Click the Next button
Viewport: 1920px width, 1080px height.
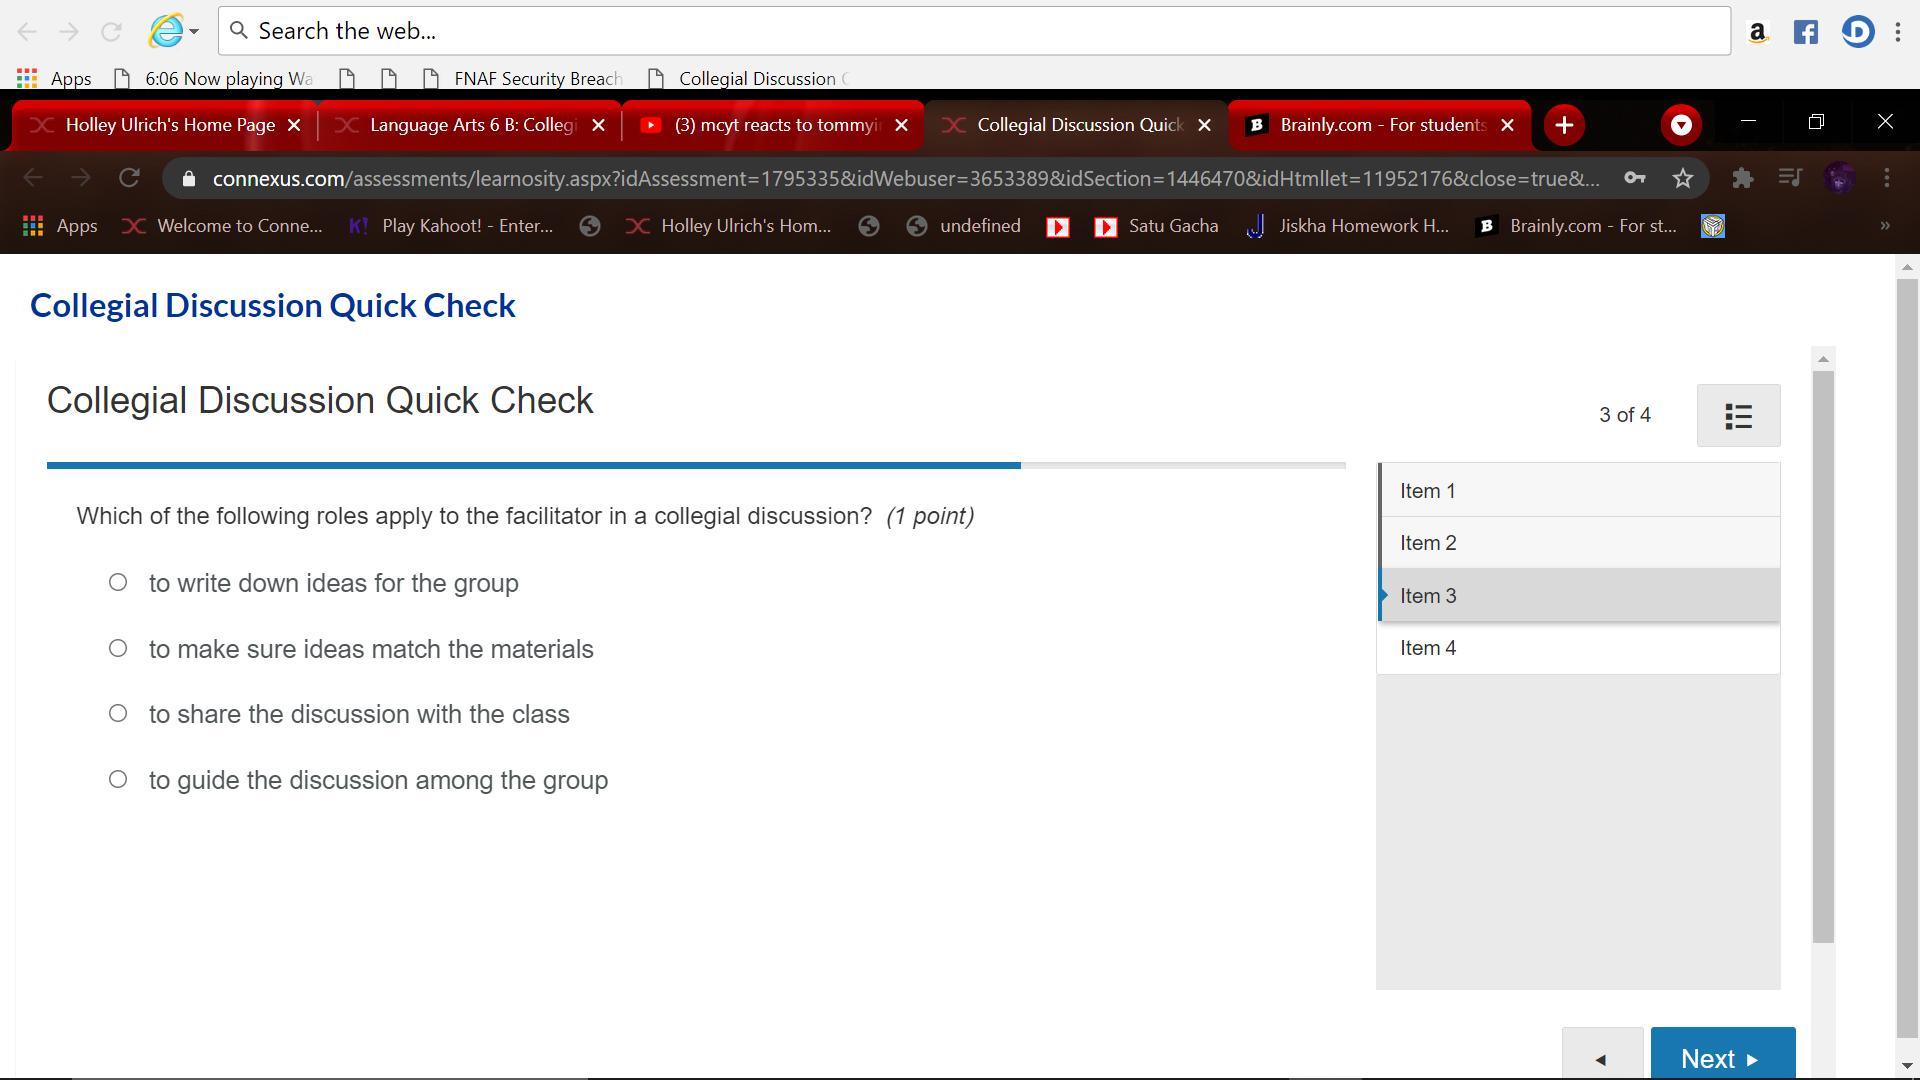point(1722,1058)
